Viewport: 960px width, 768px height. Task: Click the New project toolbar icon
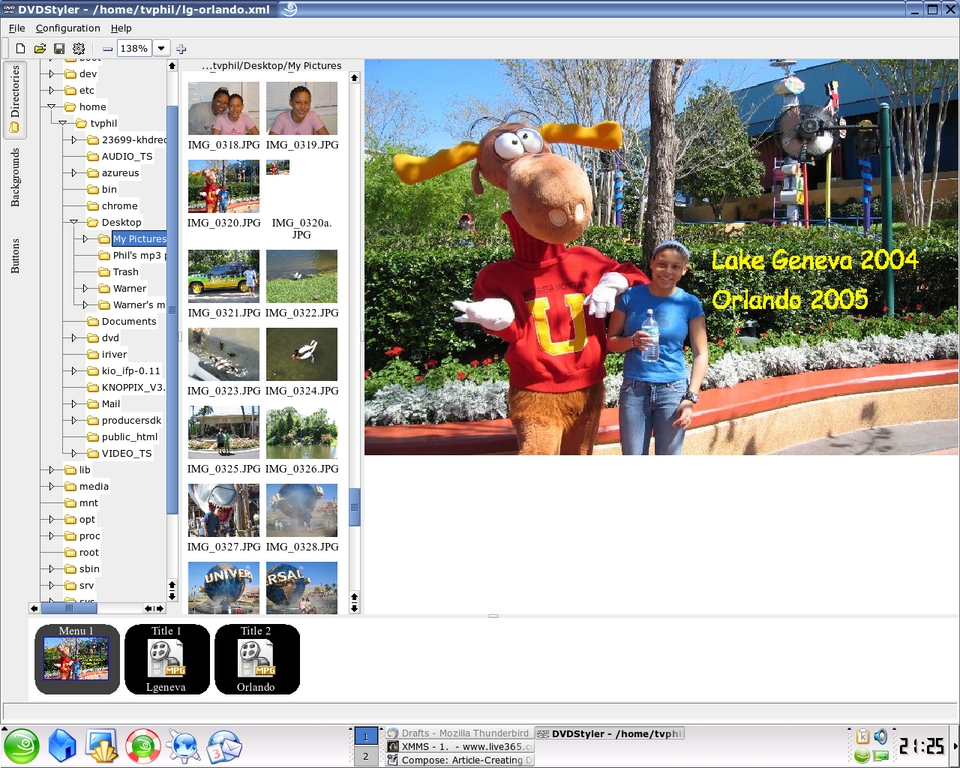coord(20,48)
